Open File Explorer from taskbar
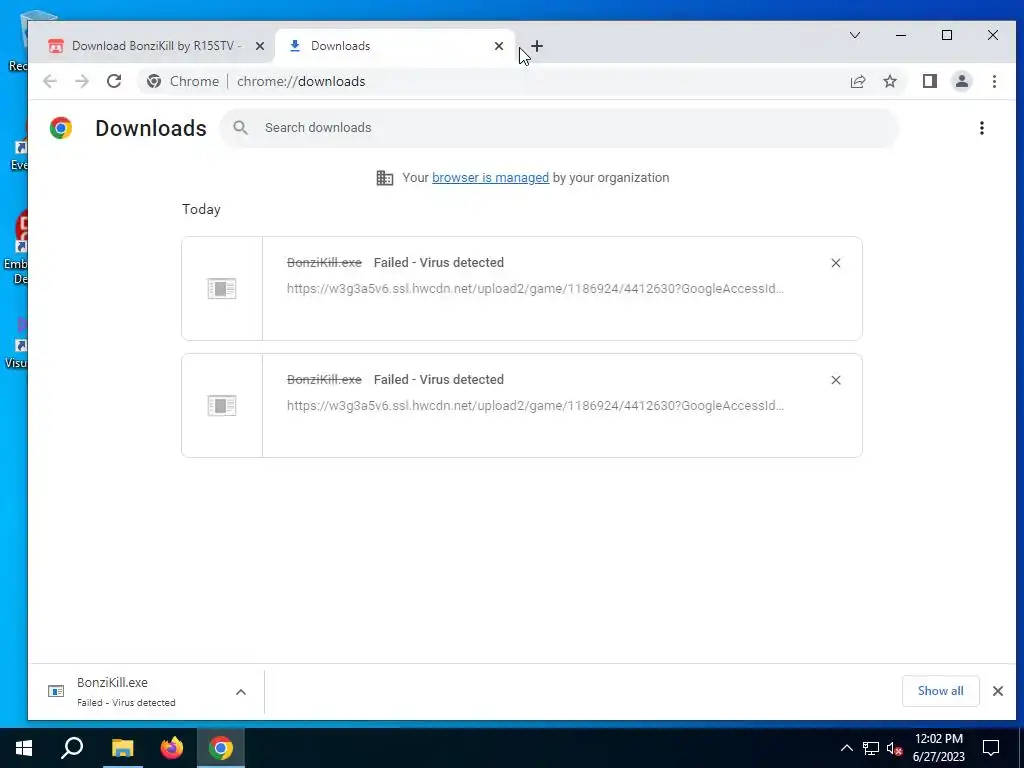Image resolution: width=1024 pixels, height=768 pixels. pyautogui.click(x=122, y=748)
